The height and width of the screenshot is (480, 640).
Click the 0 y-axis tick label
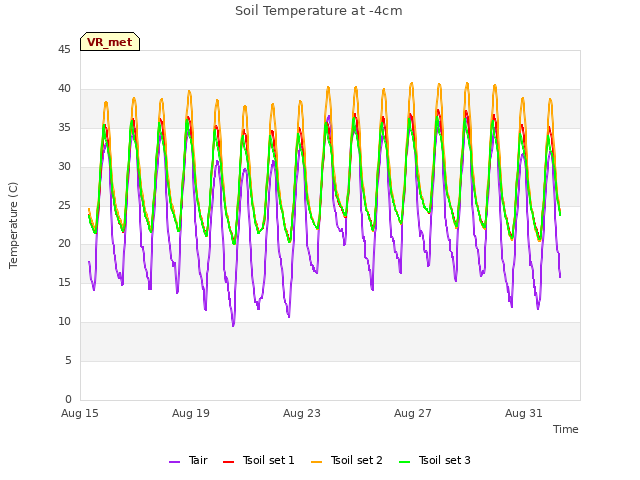pyautogui.click(x=68, y=399)
